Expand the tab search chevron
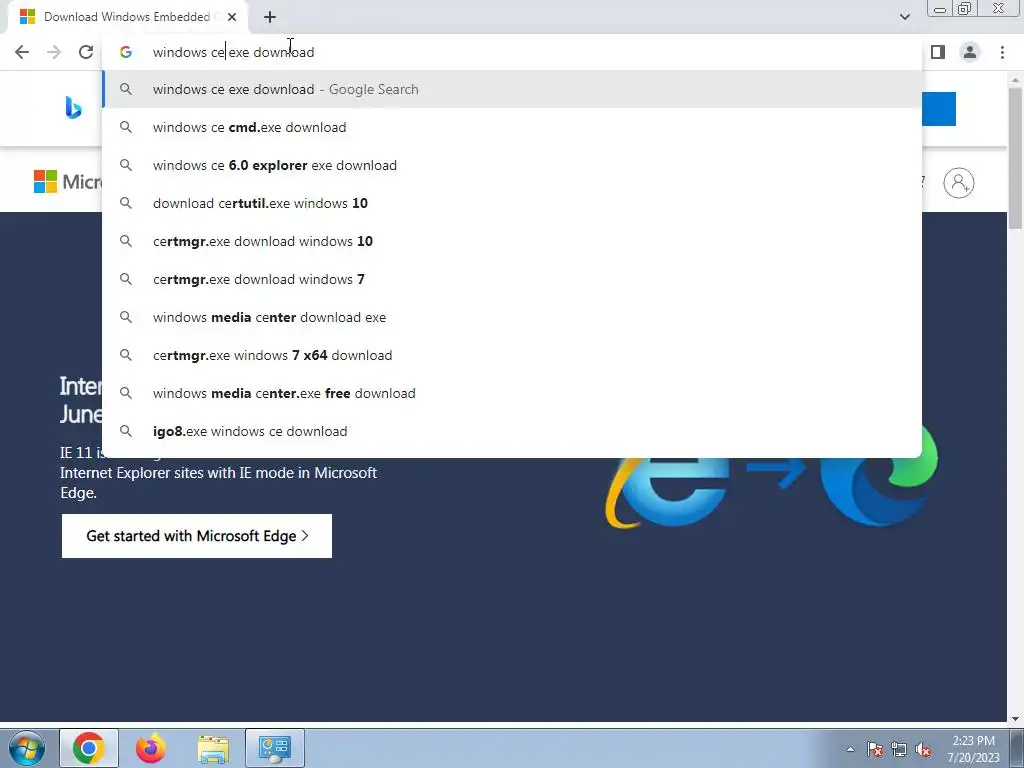Viewport: 1024px width, 768px height. coord(904,17)
